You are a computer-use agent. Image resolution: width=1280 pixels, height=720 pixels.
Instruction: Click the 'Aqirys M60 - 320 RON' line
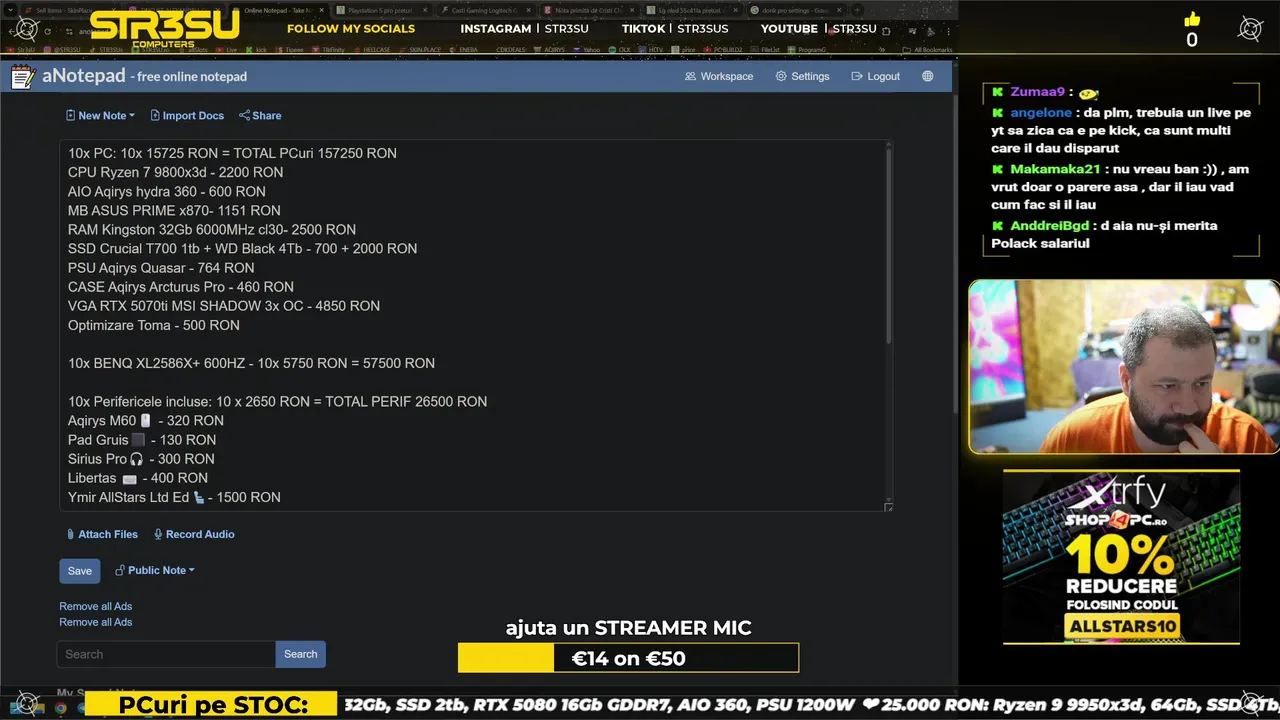point(146,421)
